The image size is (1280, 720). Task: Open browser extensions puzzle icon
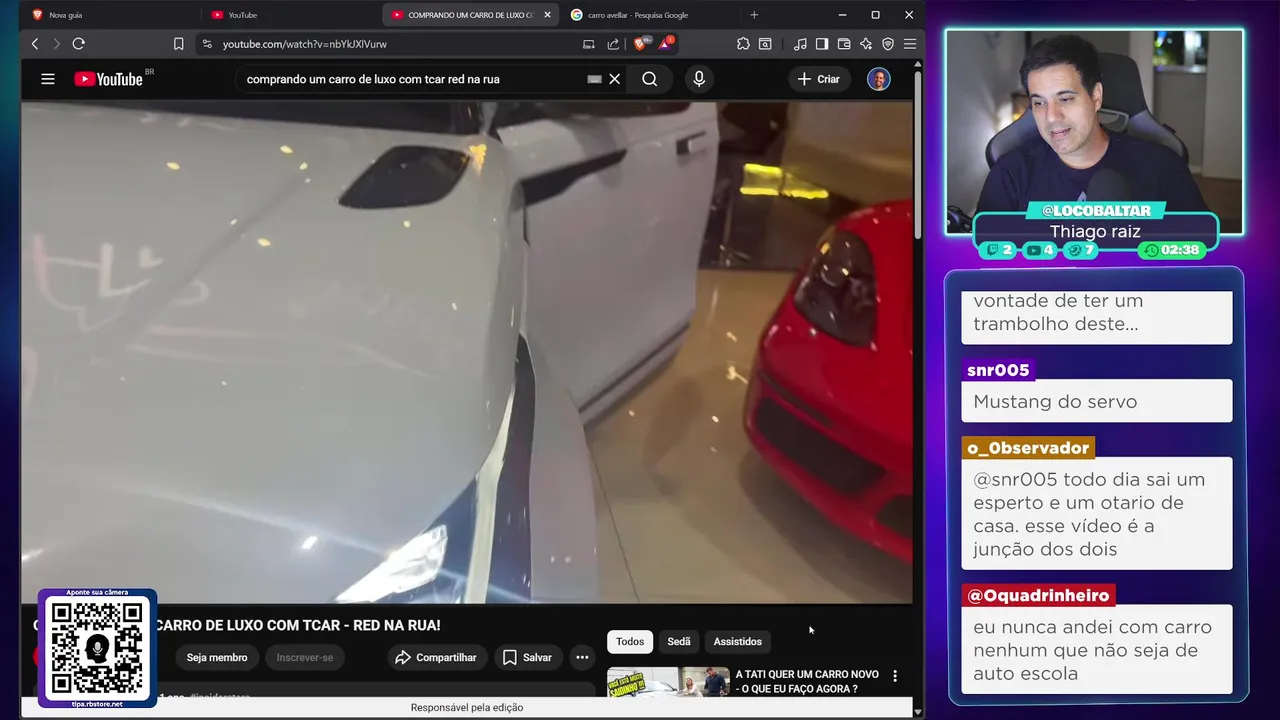coord(743,44)
